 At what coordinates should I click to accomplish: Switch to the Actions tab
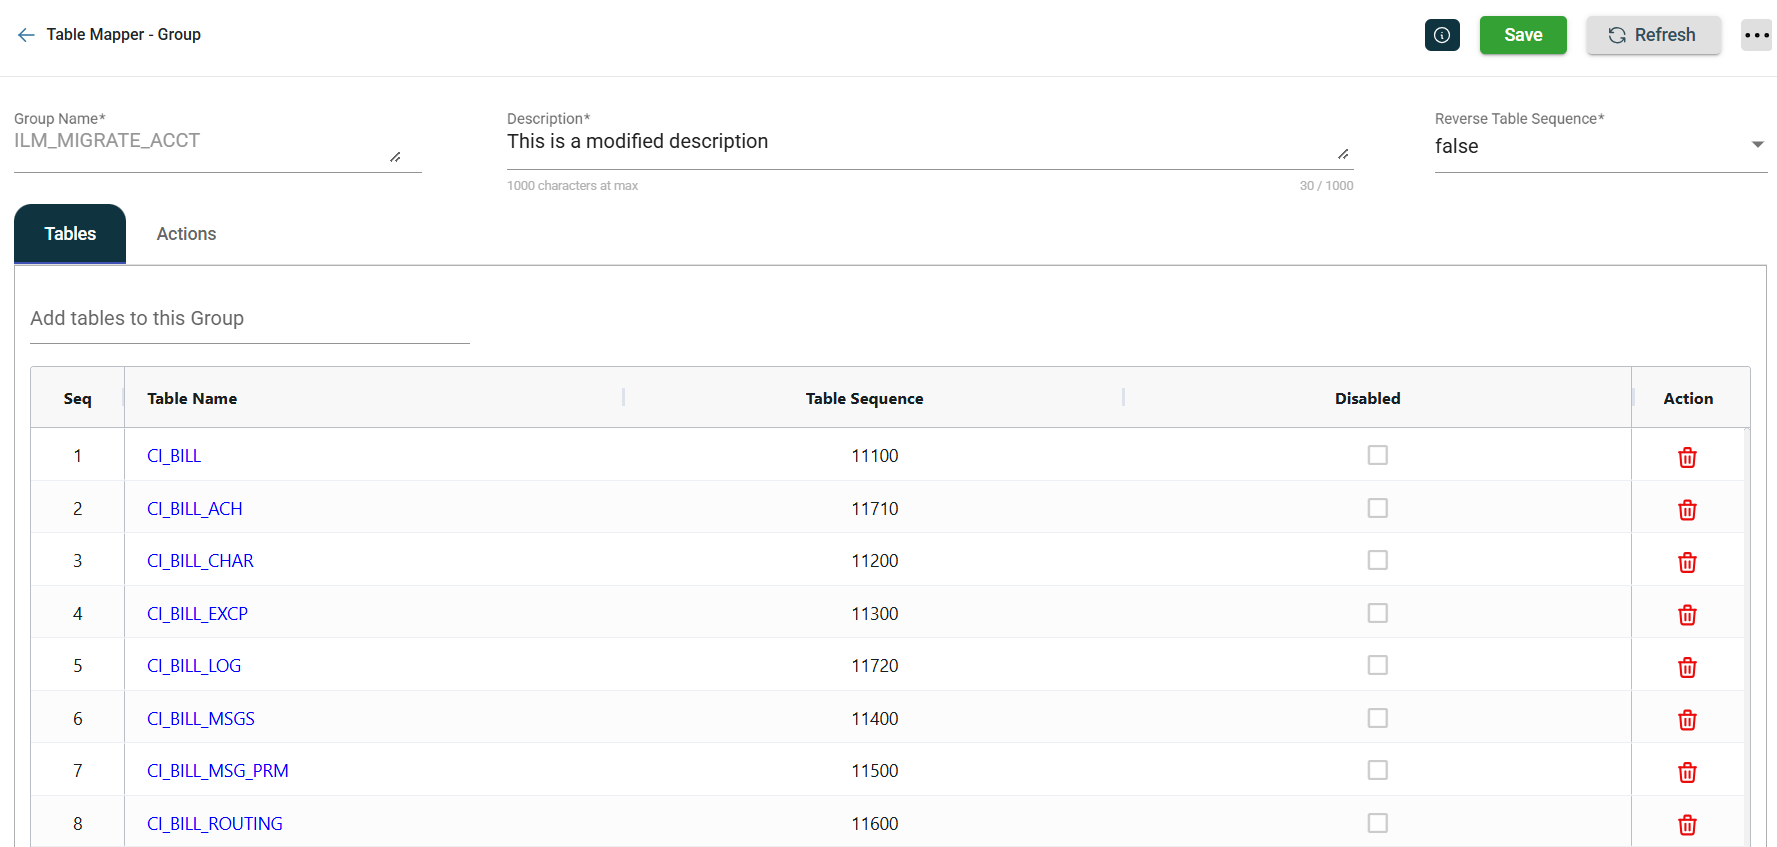tap(186, 234)
